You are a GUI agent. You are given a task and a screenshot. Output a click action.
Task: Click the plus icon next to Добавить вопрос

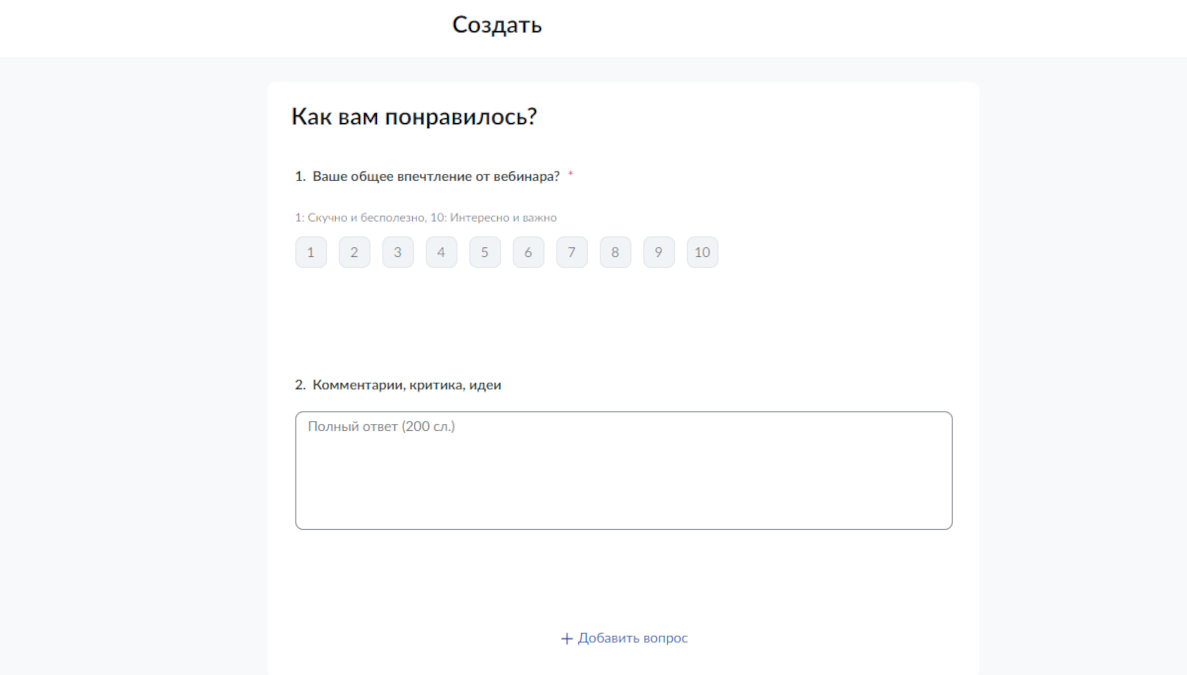coord(565,637)
